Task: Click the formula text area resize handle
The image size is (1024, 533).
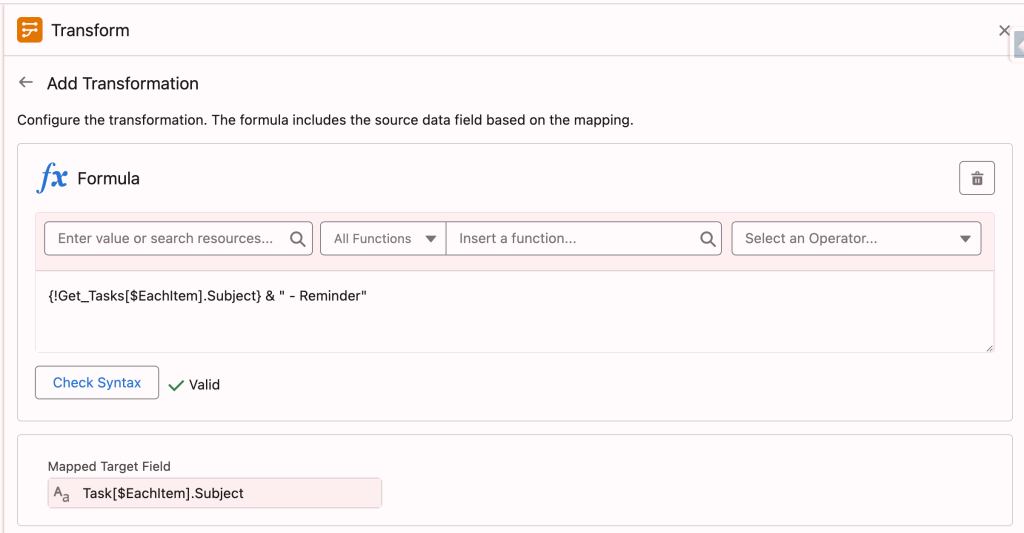Action: point(989,347)
